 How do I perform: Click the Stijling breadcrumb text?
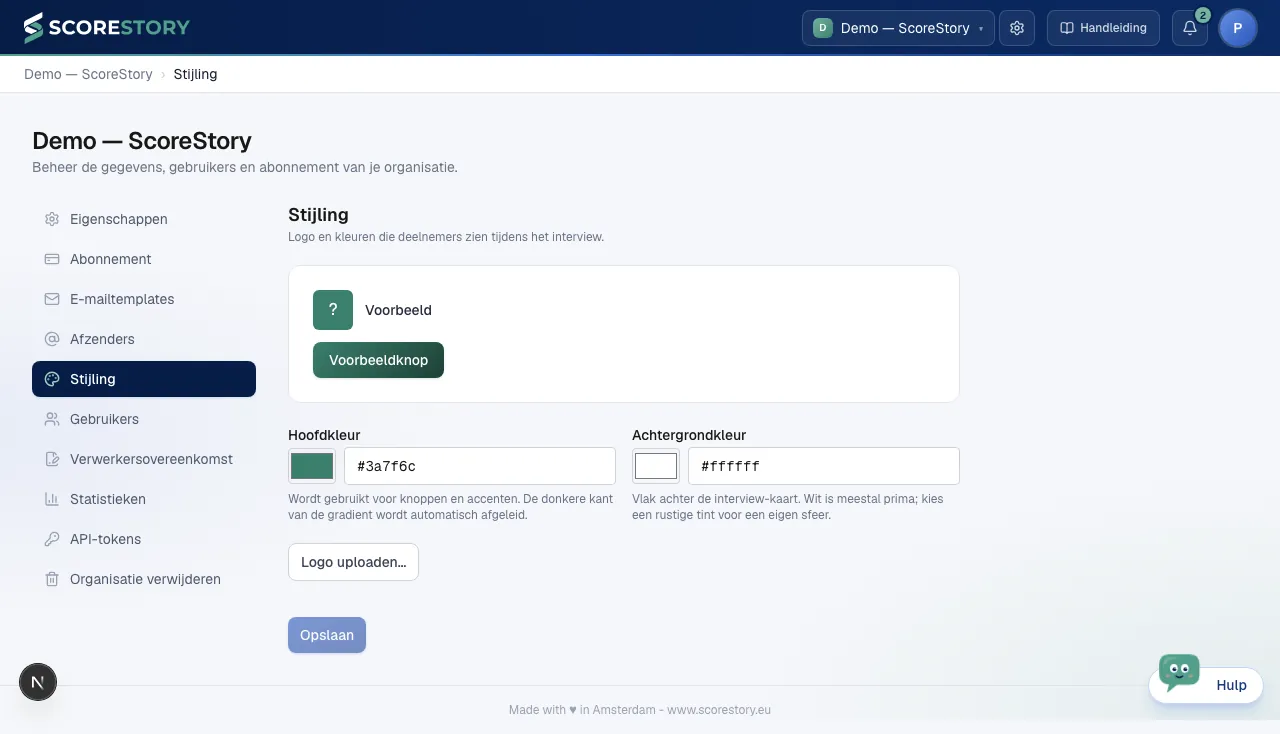click(x=195, y=74)
